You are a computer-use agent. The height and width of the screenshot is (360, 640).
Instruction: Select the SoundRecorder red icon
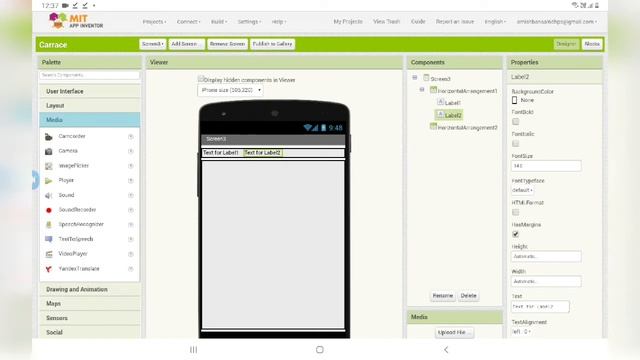[49, 210]
